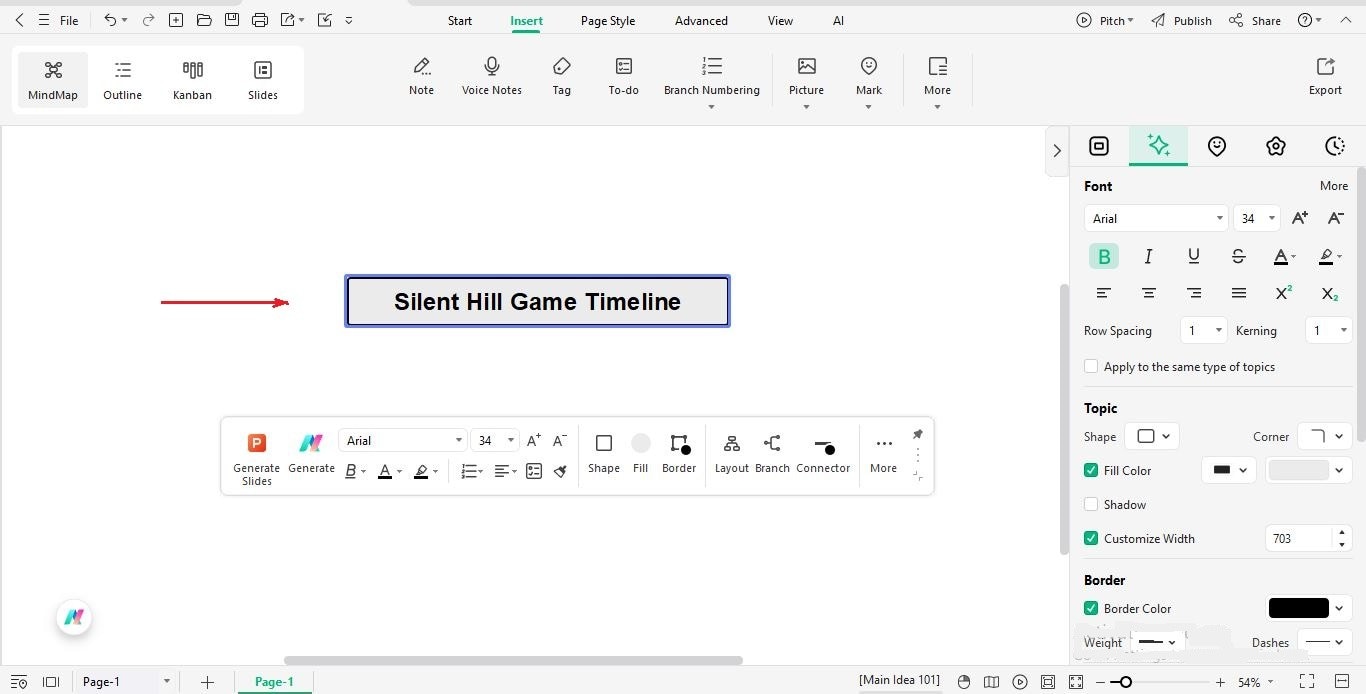
Task: Expand Branch Numbering dropdown
Action: tap(711, 107)
